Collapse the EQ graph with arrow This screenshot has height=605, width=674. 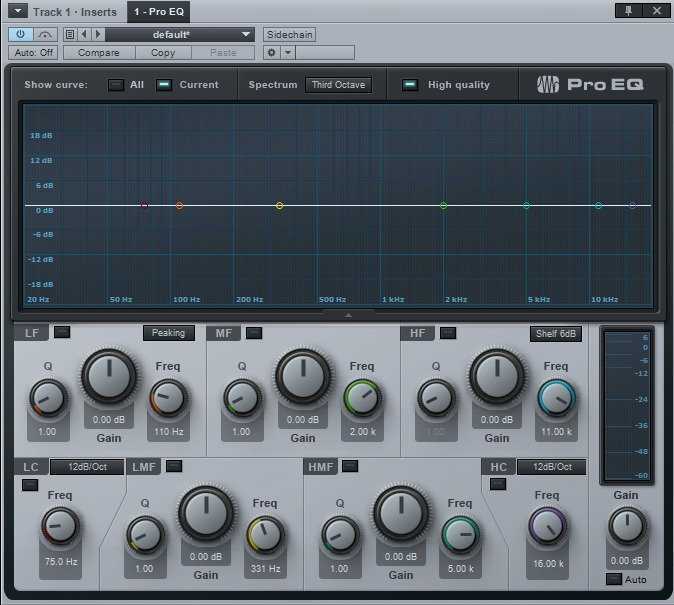pos(348,315)
